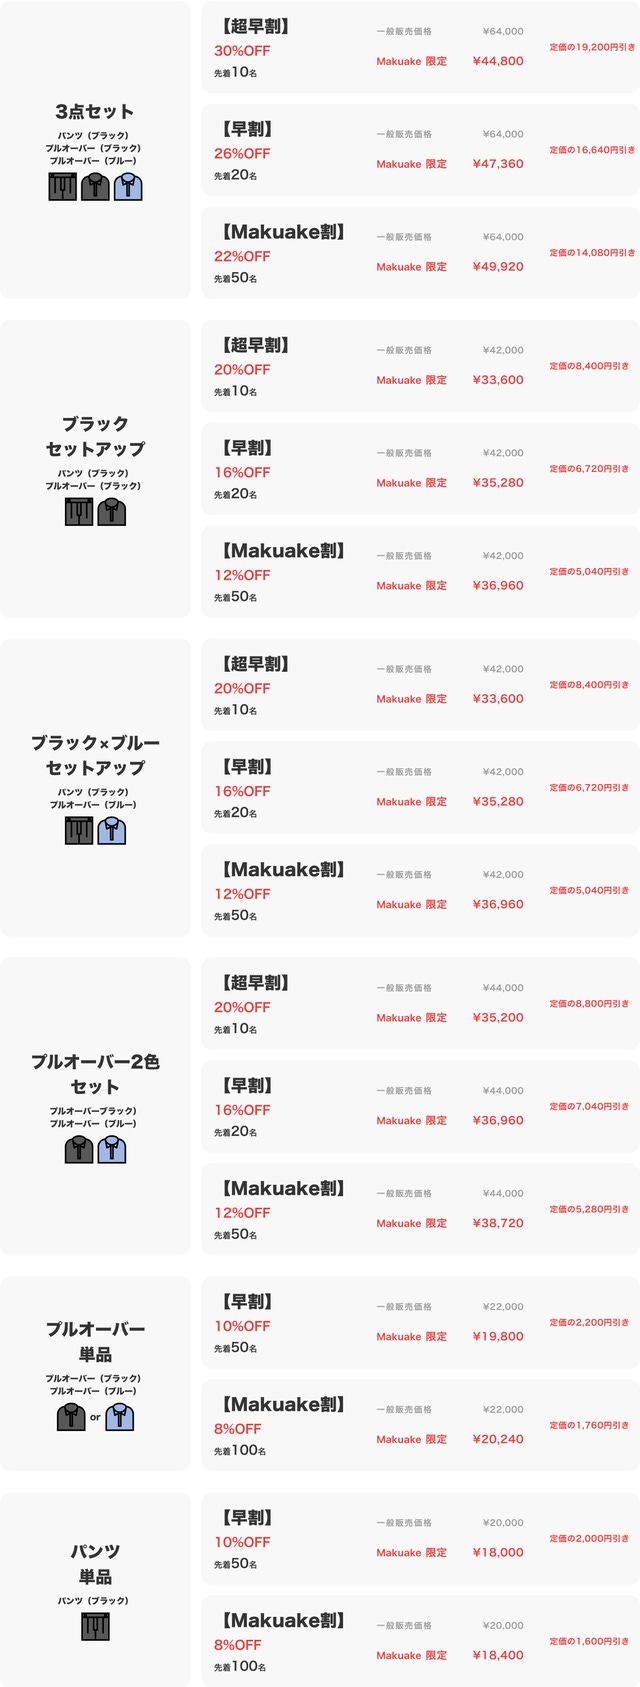Click the black pullover icon in プルオーバー2色セット
Image resolution: width=640 pixels, height=1687 pixels.
[x=79, y=1149]
